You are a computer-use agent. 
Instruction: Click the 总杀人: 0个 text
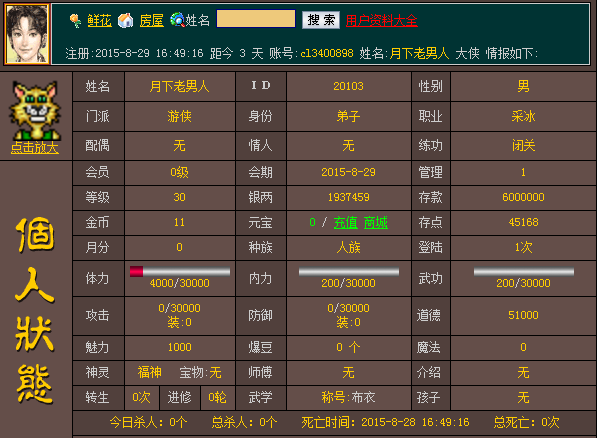[244, 422]
